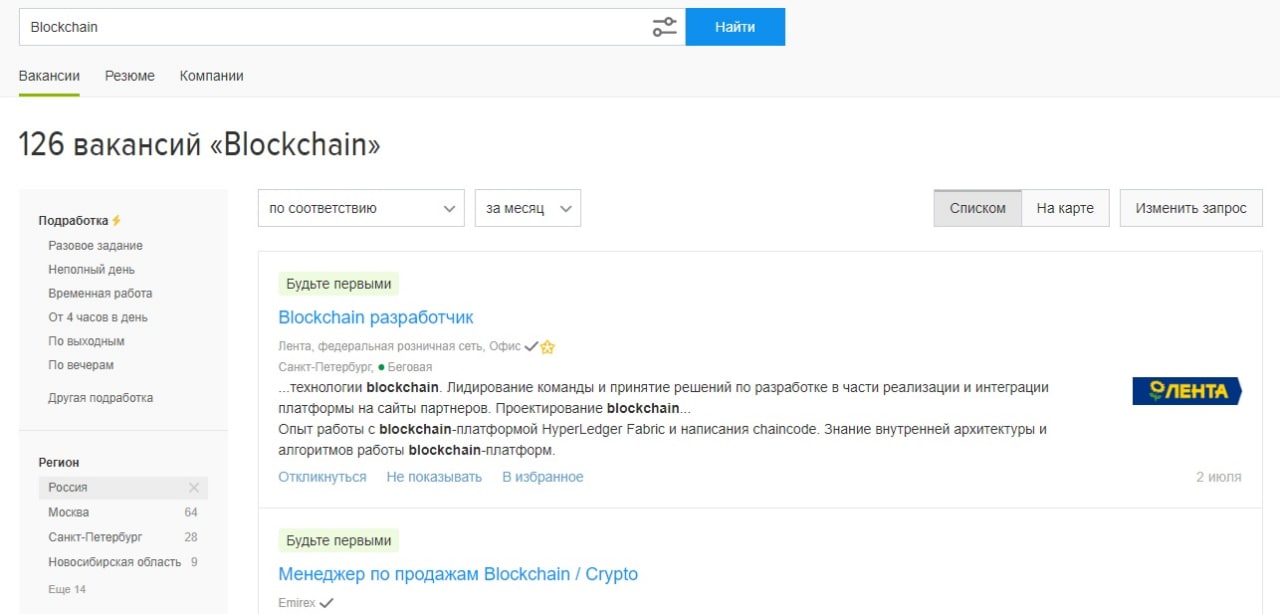The image size is (1280, 614).
Task: Open the Blockchain разработчик vacancy link
Action: pyautogui.click(x=376, y=318)
